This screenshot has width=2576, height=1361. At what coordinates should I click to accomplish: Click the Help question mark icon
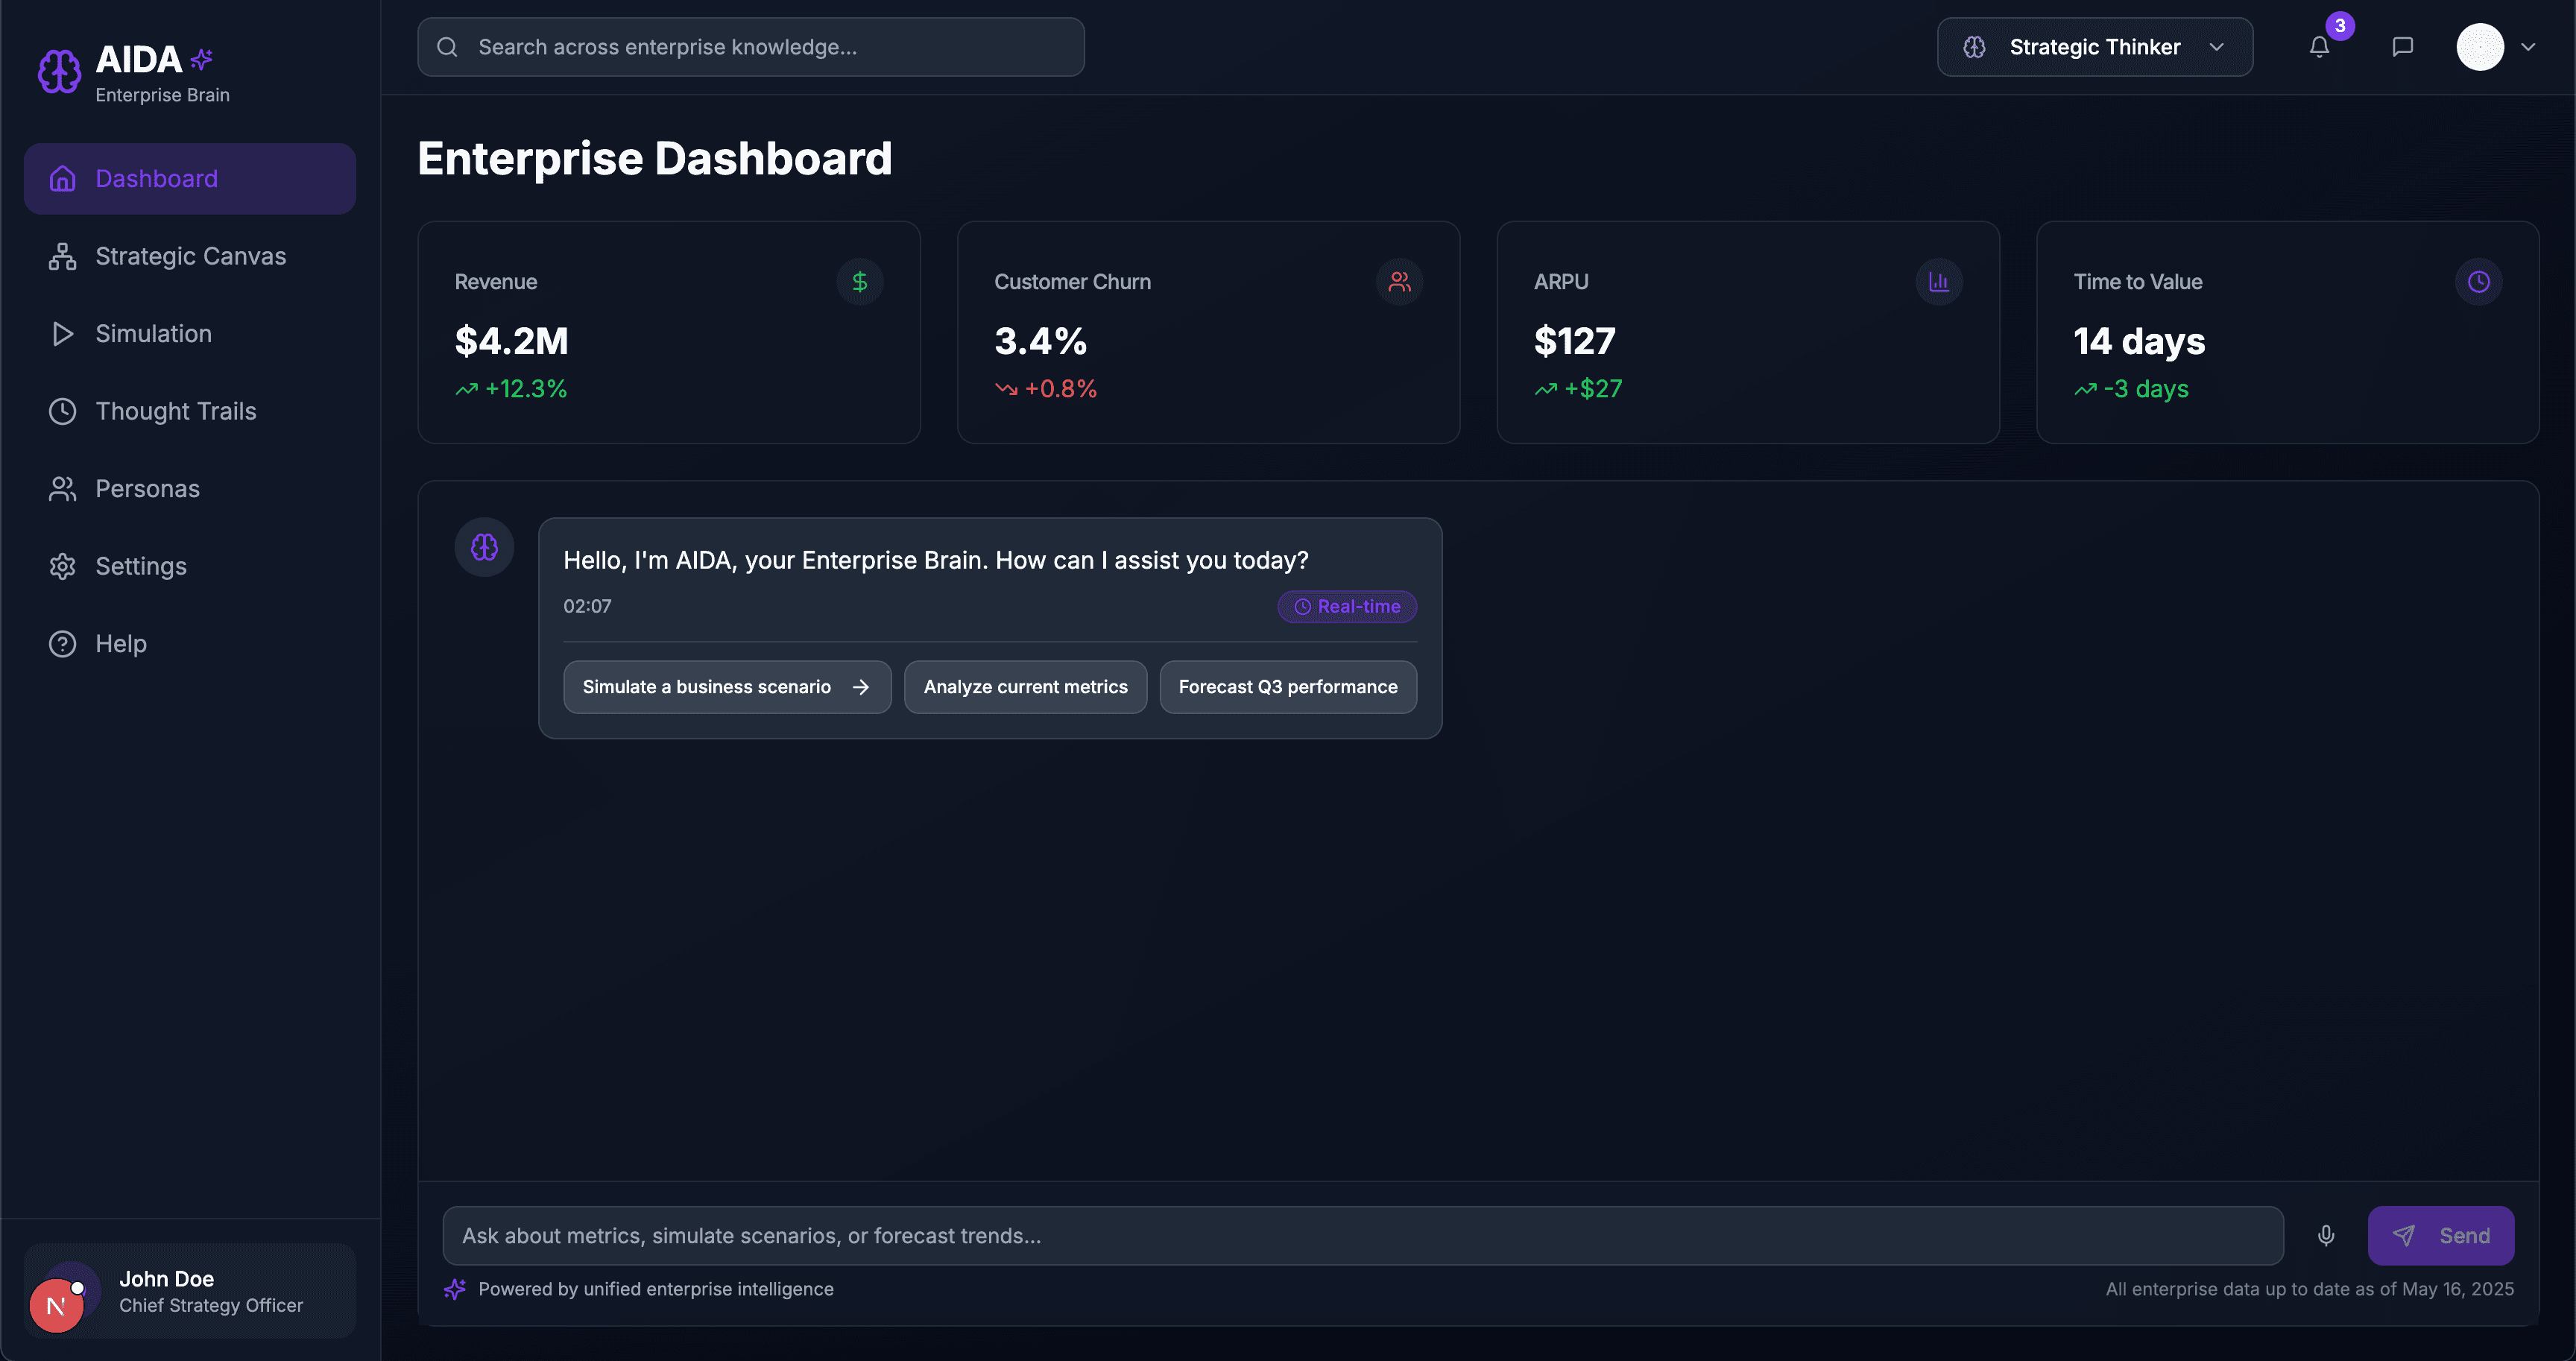pos(62,644)
